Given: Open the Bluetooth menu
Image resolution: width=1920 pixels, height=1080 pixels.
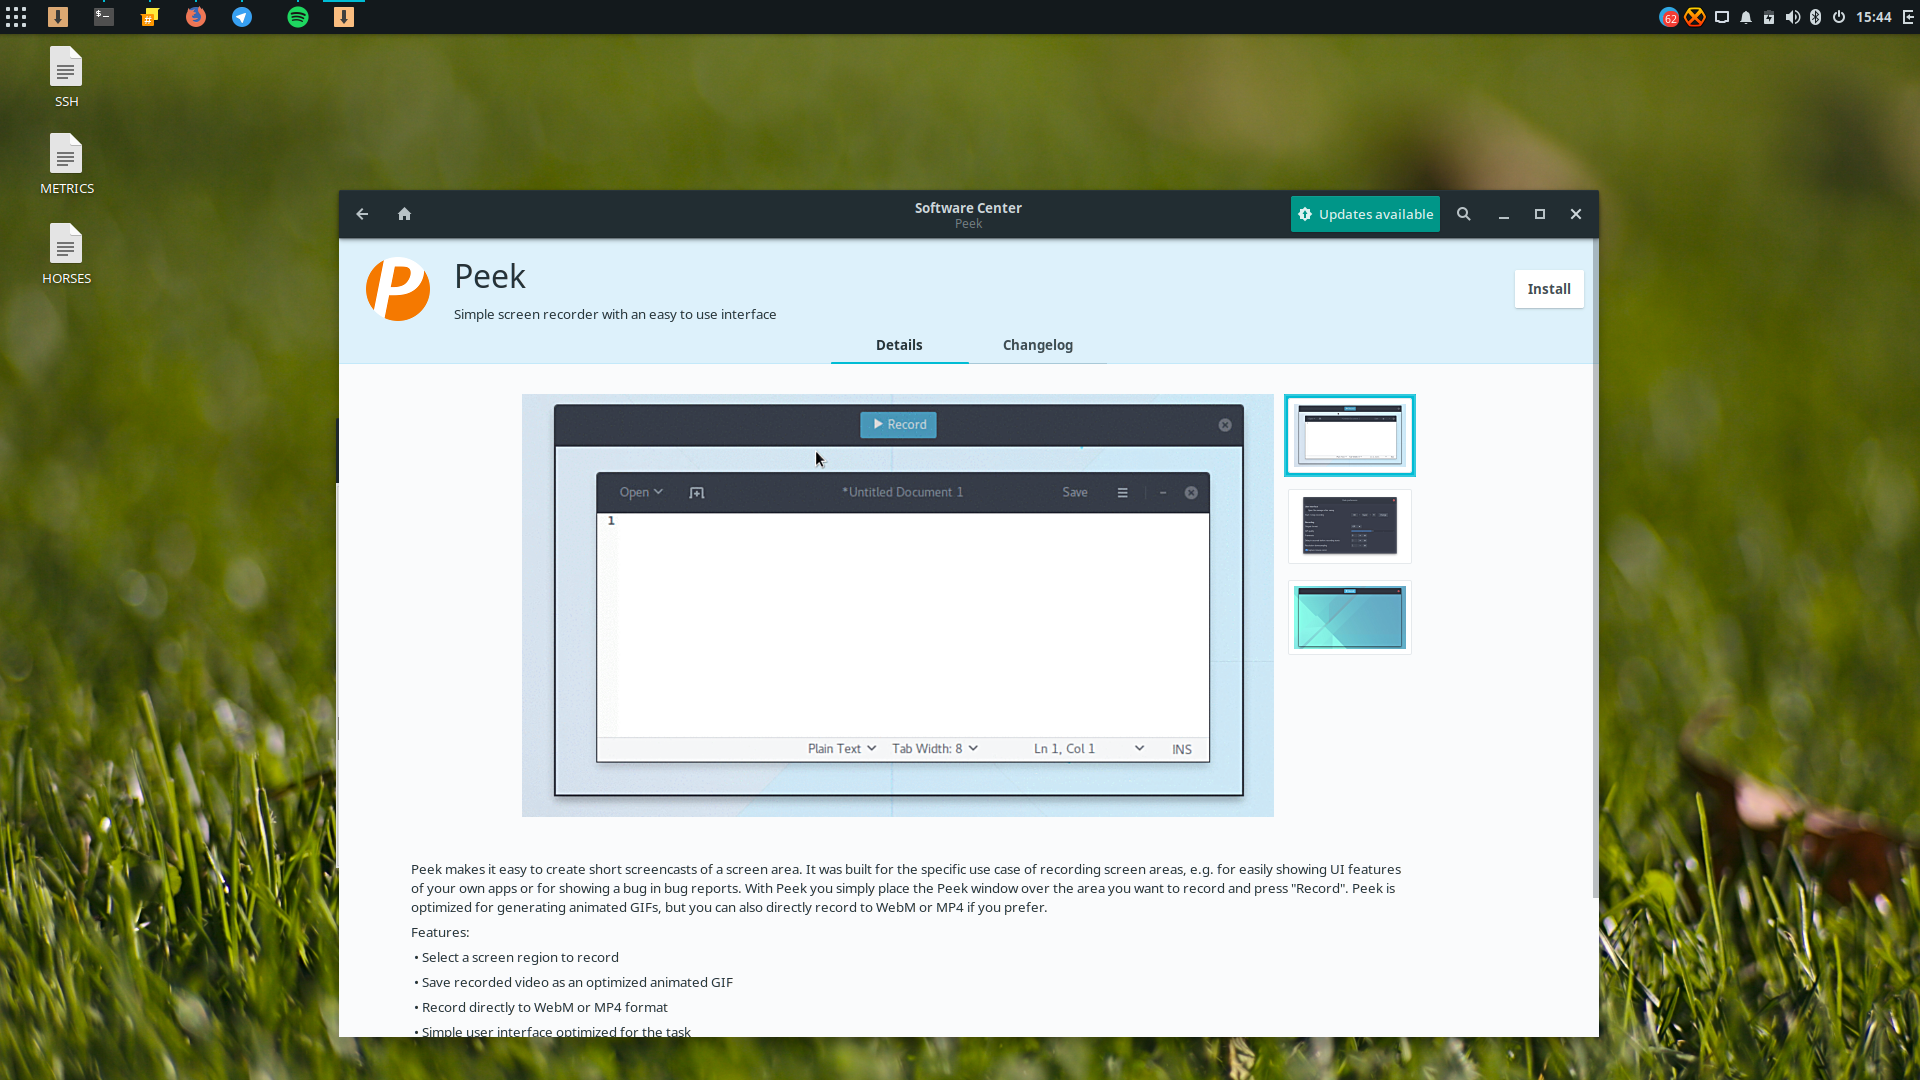Looking at the screenshot, I should tap(1816, 17).
